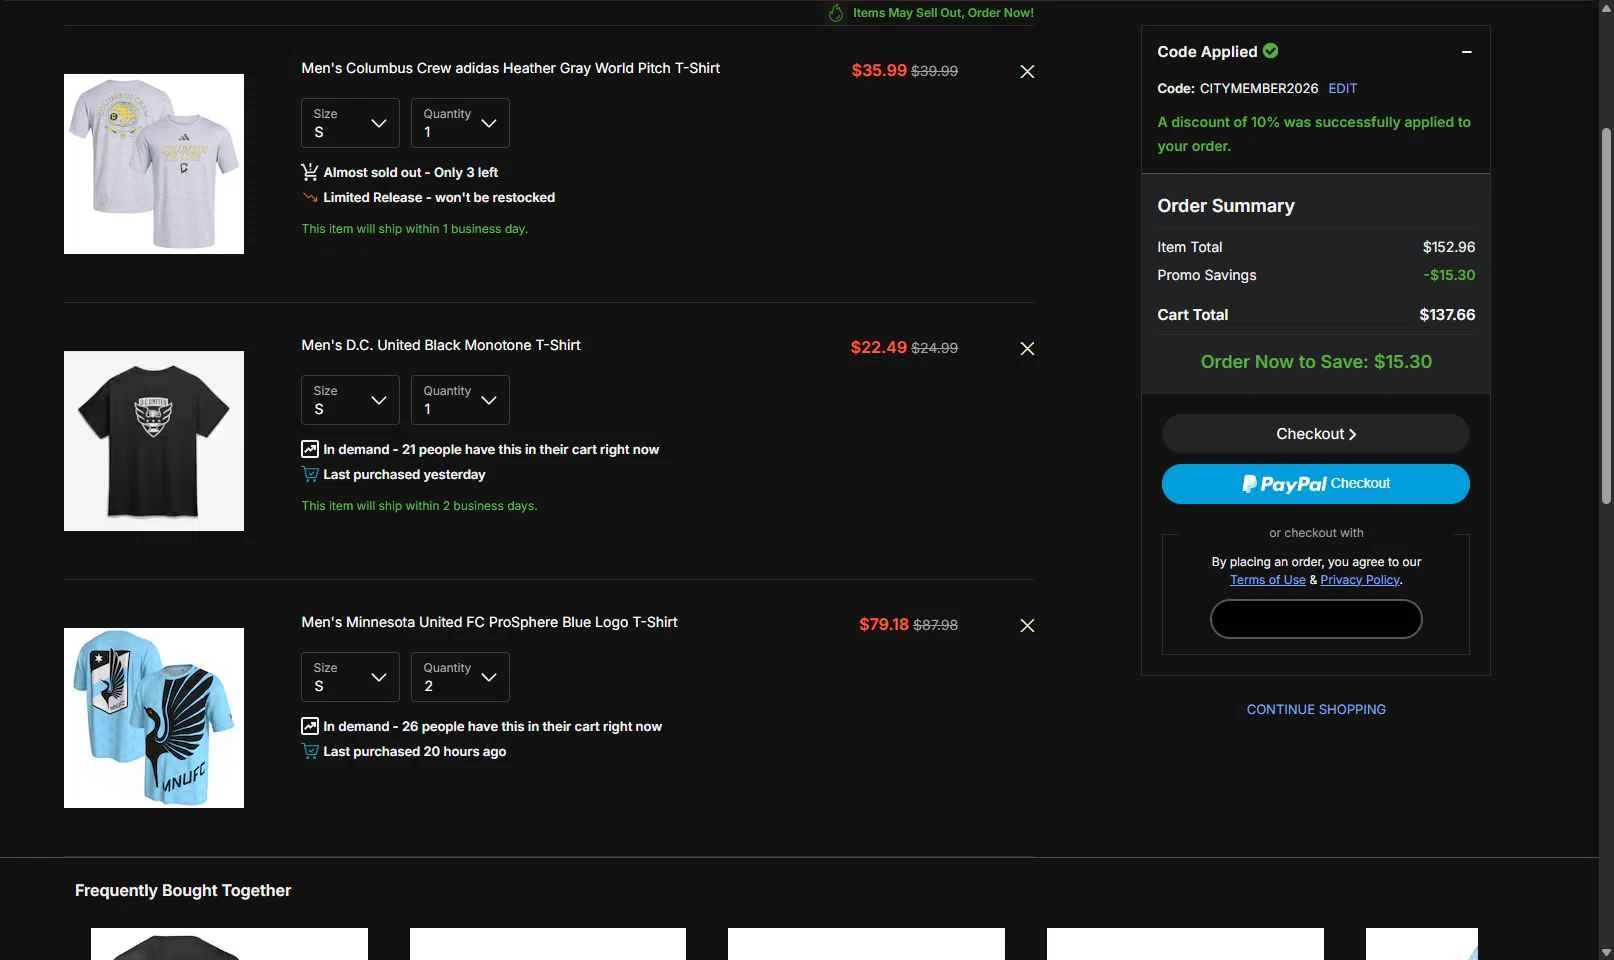The height and width of the screenshot is (960, 1614).
Task: Click the Code Applied green checkmark icon
Action: 1270,51
